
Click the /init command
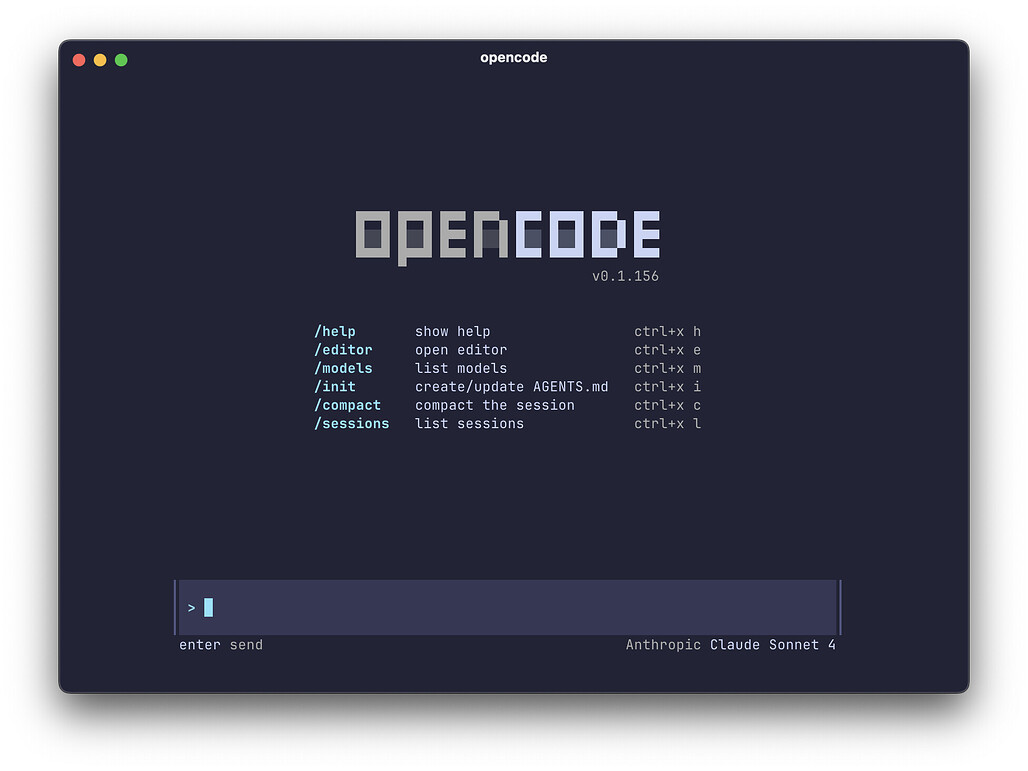[x=335, y=387]
